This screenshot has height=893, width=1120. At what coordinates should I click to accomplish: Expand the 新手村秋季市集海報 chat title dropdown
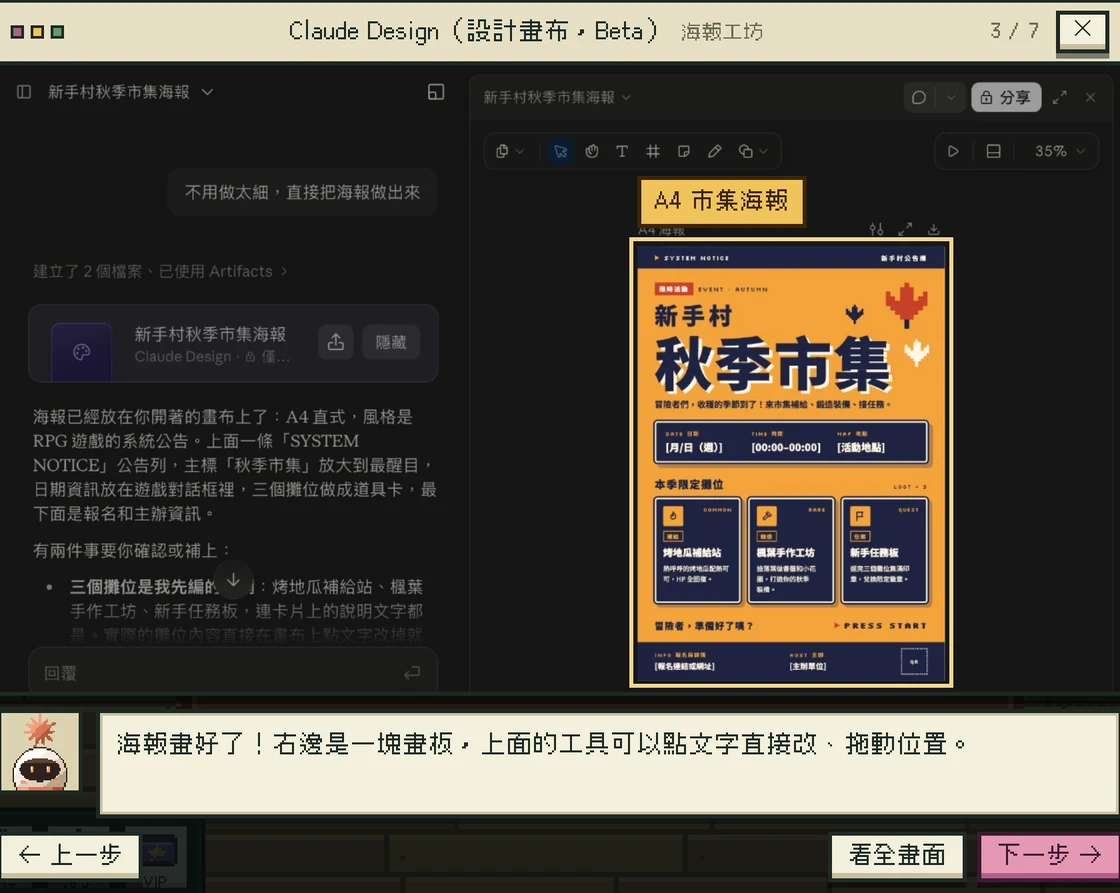click(207, 91)
